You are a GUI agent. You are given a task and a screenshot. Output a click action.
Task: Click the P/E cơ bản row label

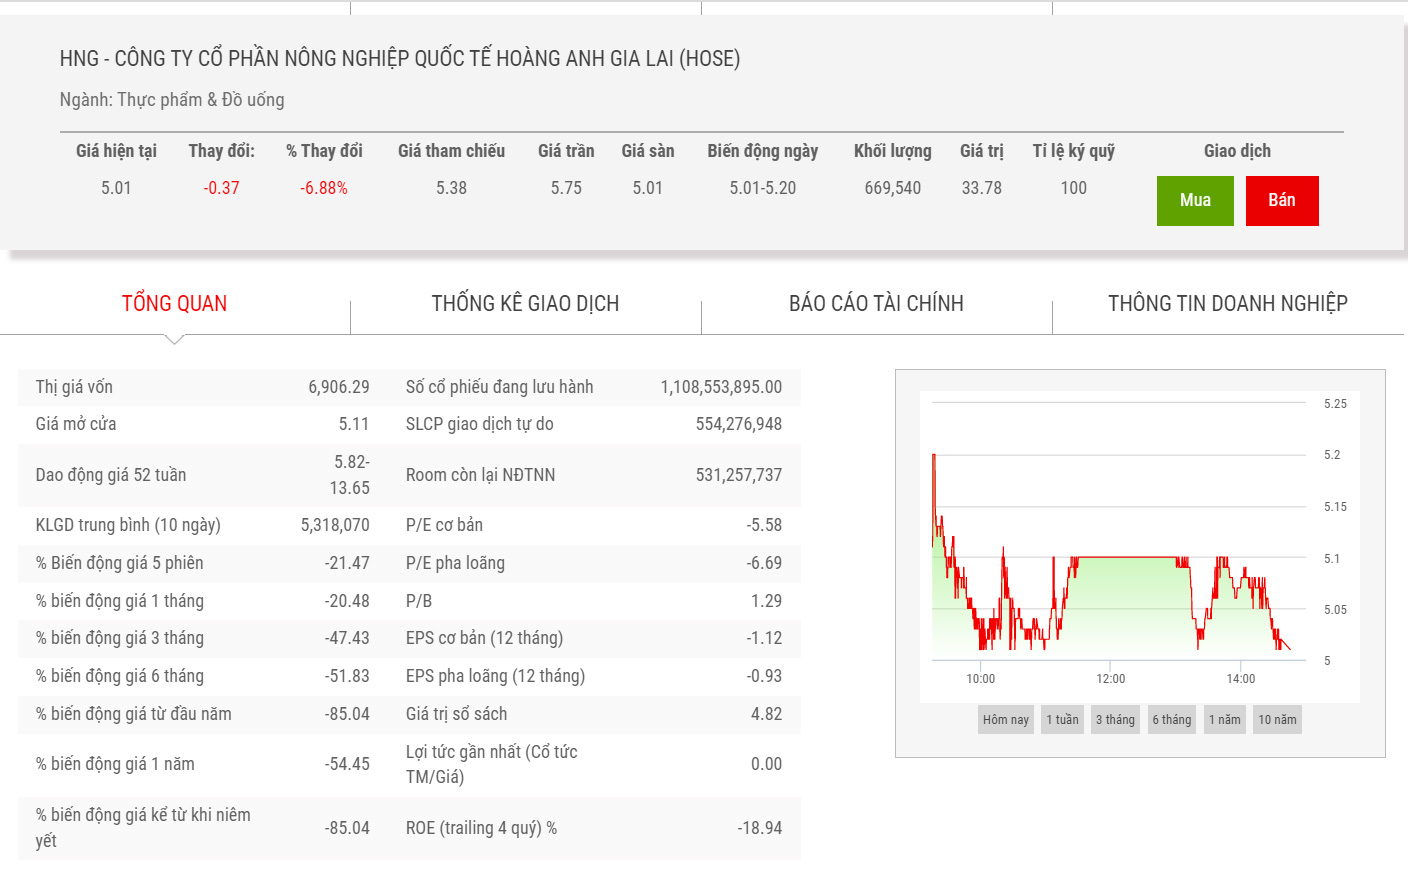pyautogui.click(x=444, y=525)
